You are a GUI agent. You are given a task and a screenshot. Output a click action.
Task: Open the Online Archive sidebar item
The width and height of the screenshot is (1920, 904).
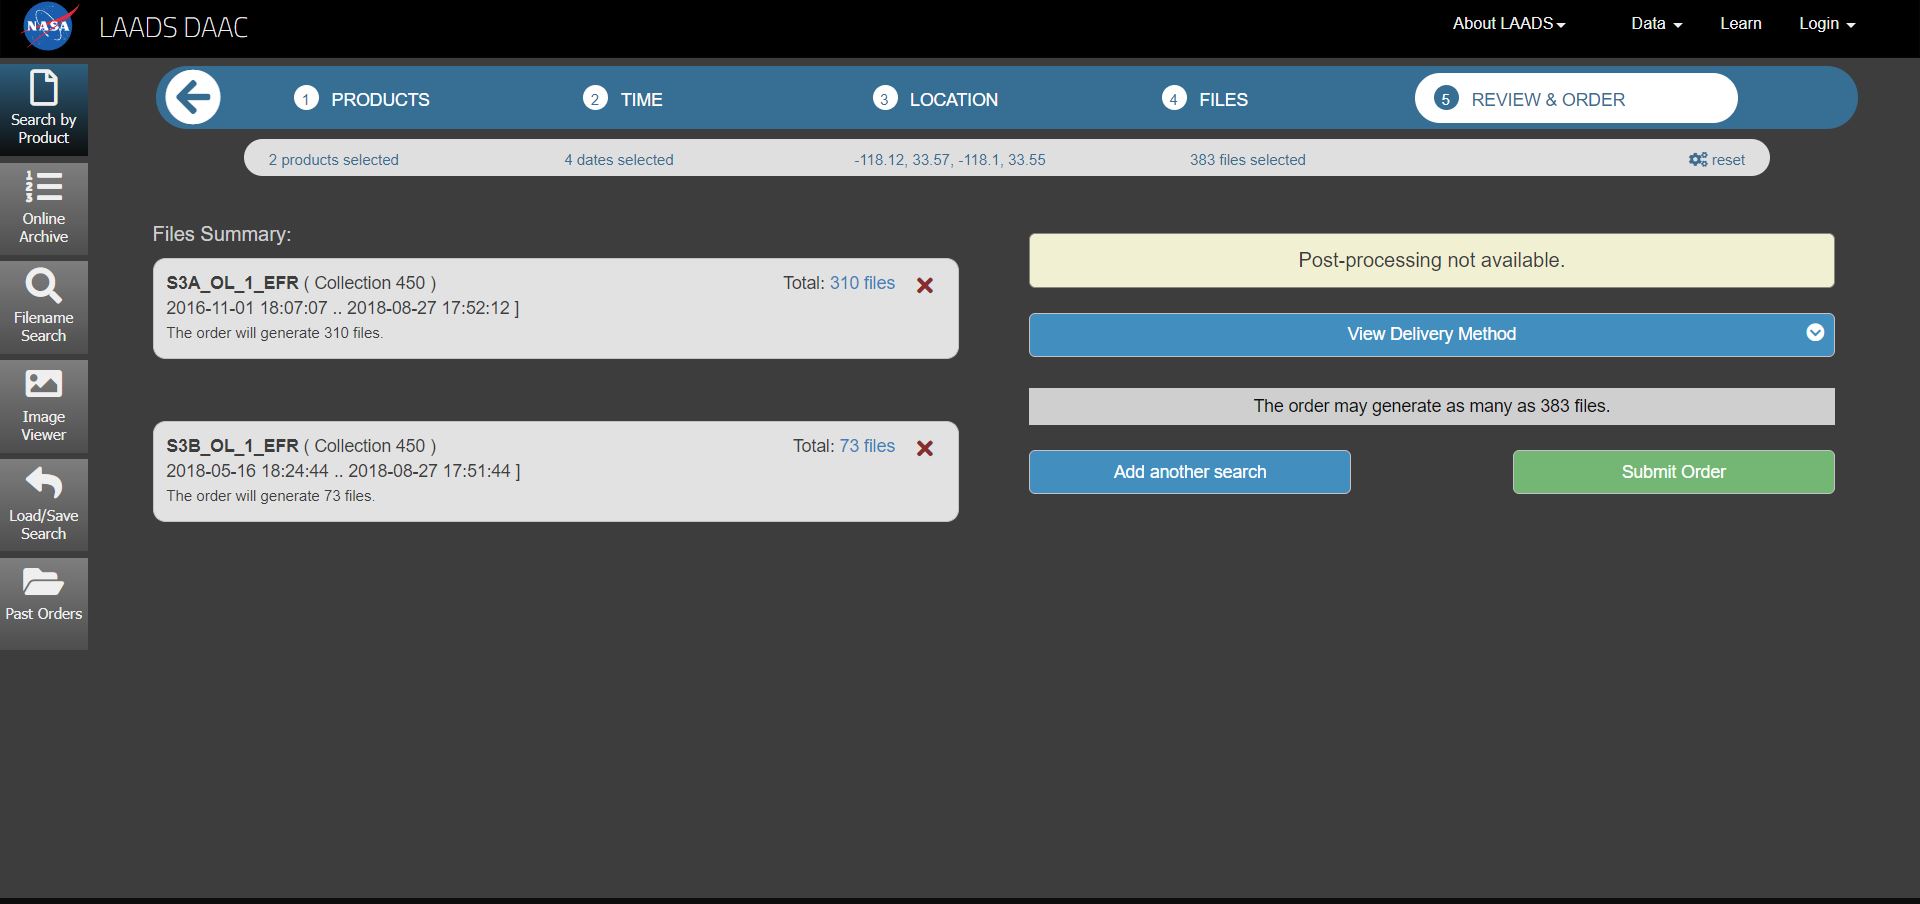(x=44, y=208)
